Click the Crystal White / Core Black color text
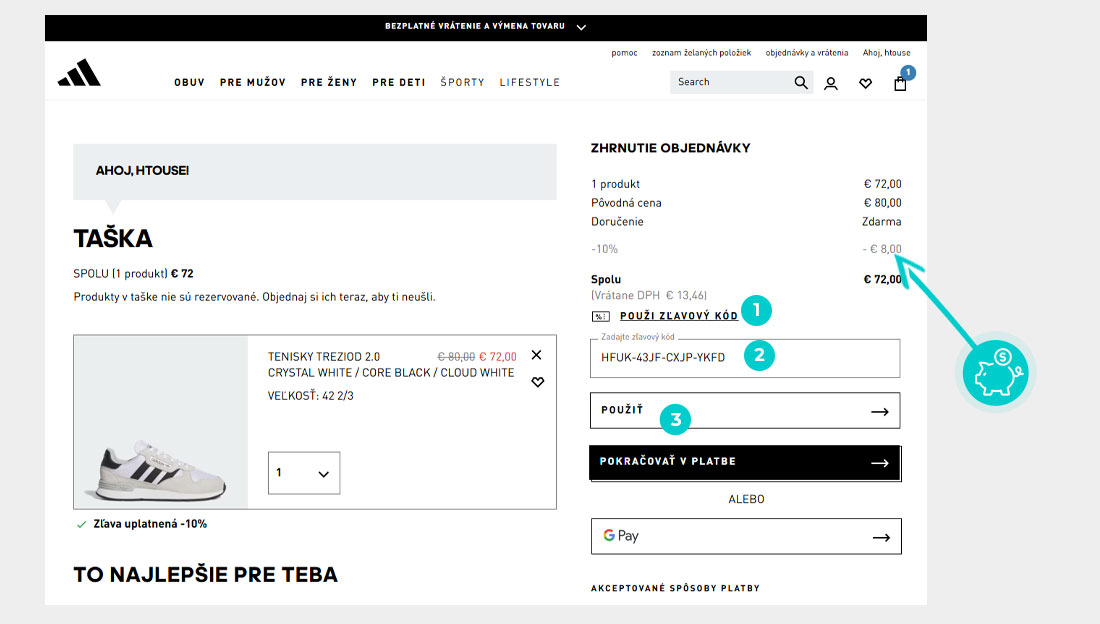The width and height of the screenshot is (1100, 624). click(x=391, y=373)
